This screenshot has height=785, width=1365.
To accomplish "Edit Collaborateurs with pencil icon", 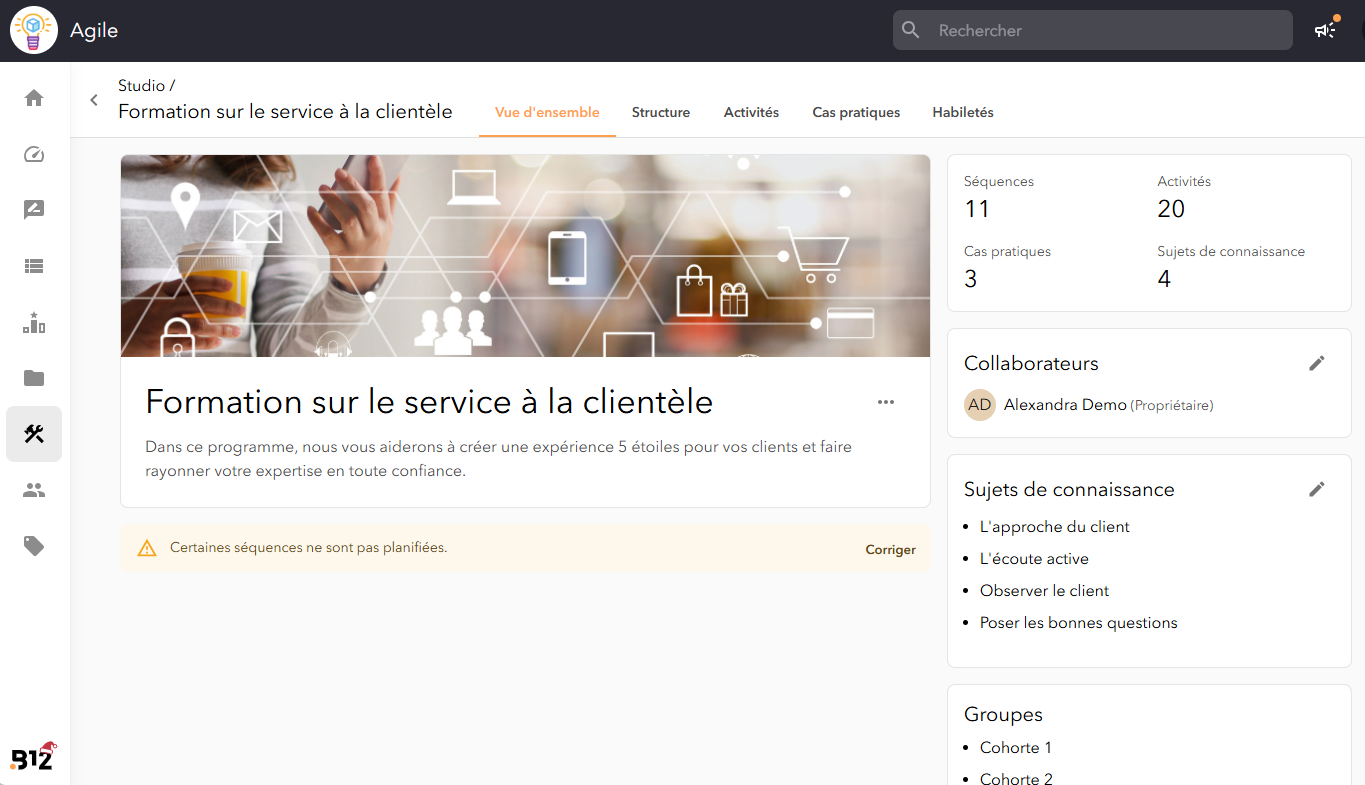I will [1317, 363].
